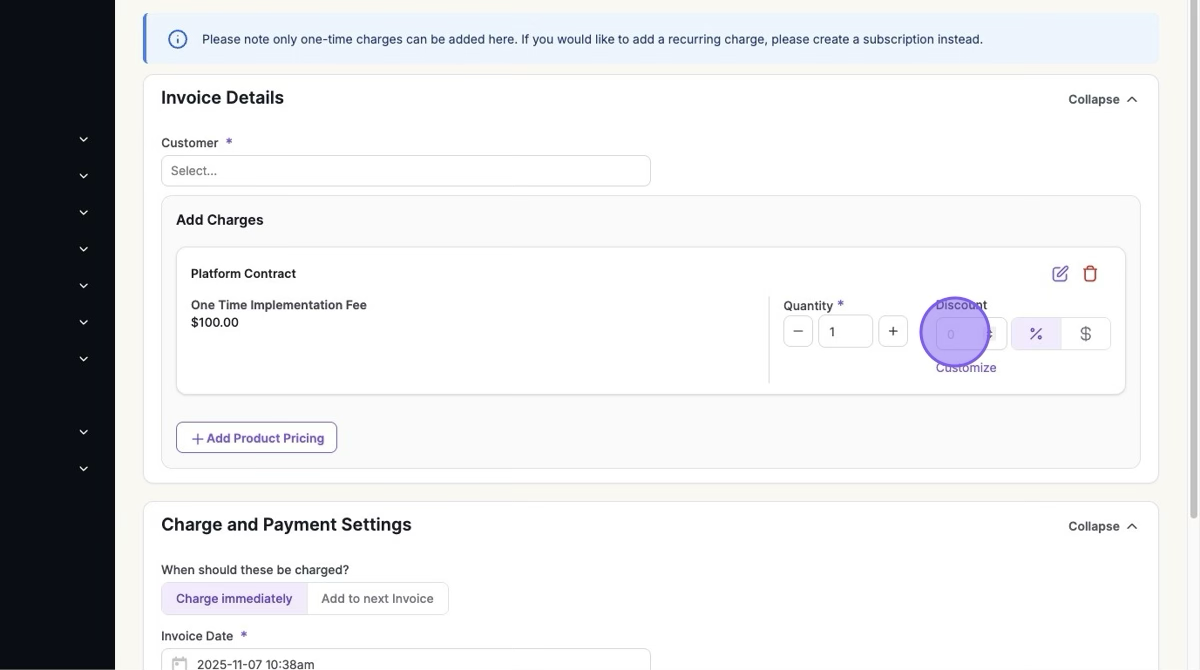Click the Customize link under Discount
Image resolution: width=1200 pixels, height=670 pixels.
[966, 368]
